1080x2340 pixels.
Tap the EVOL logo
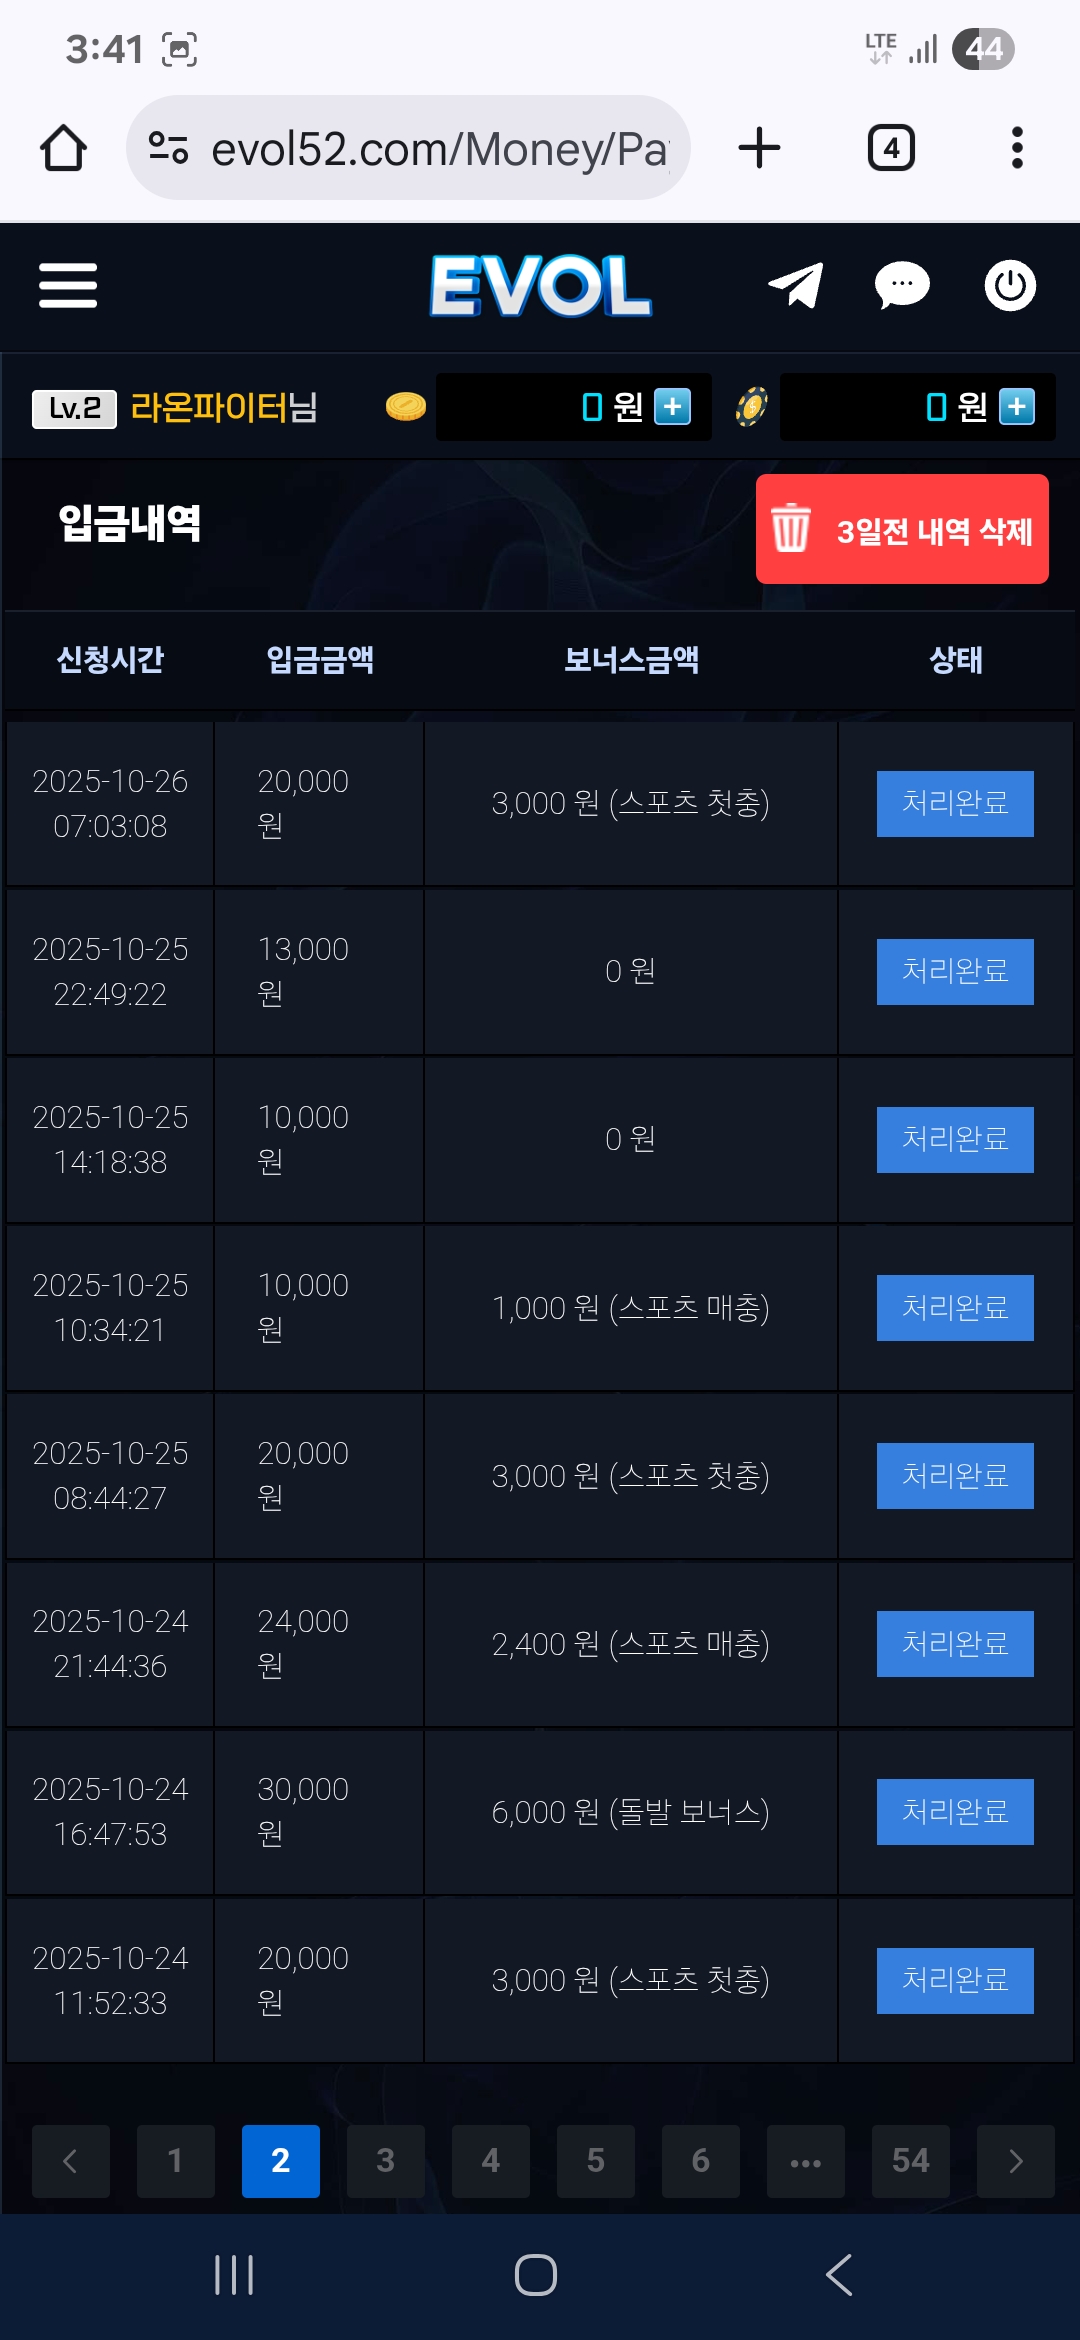click(541, 286)
